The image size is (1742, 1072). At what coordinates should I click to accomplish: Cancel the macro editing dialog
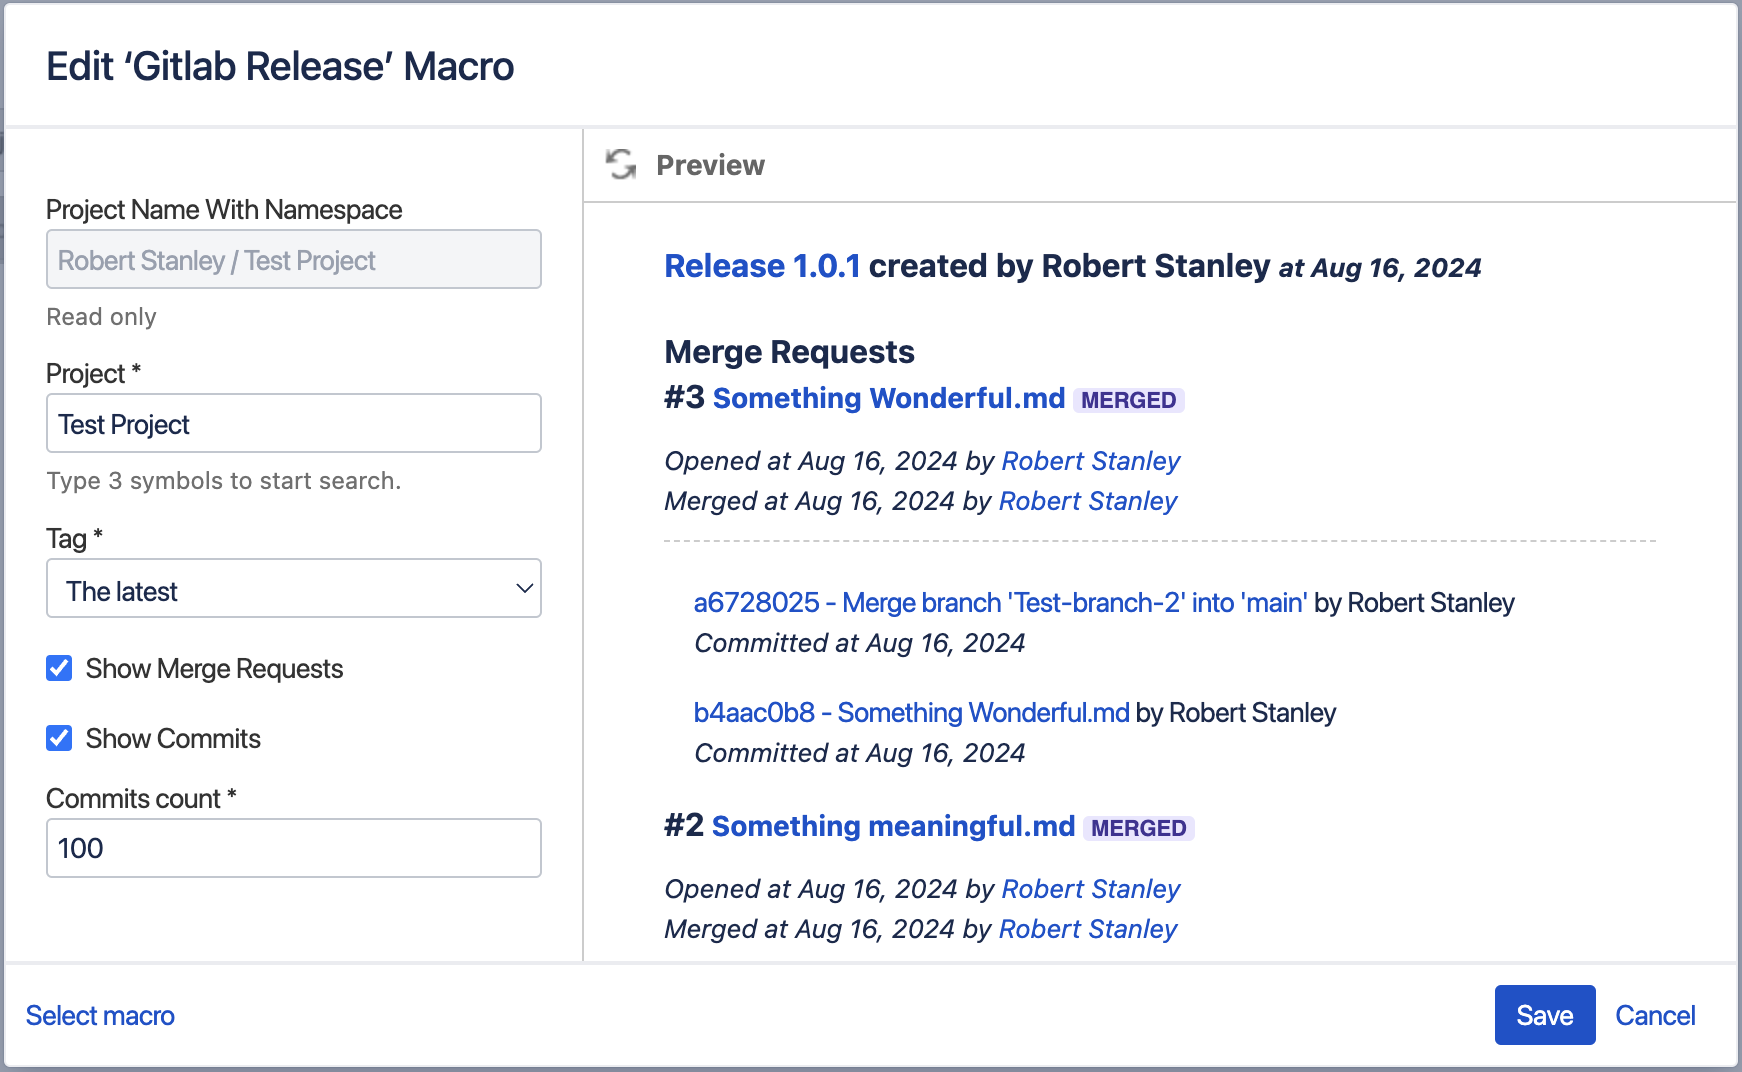[x=1655, y=1015]
